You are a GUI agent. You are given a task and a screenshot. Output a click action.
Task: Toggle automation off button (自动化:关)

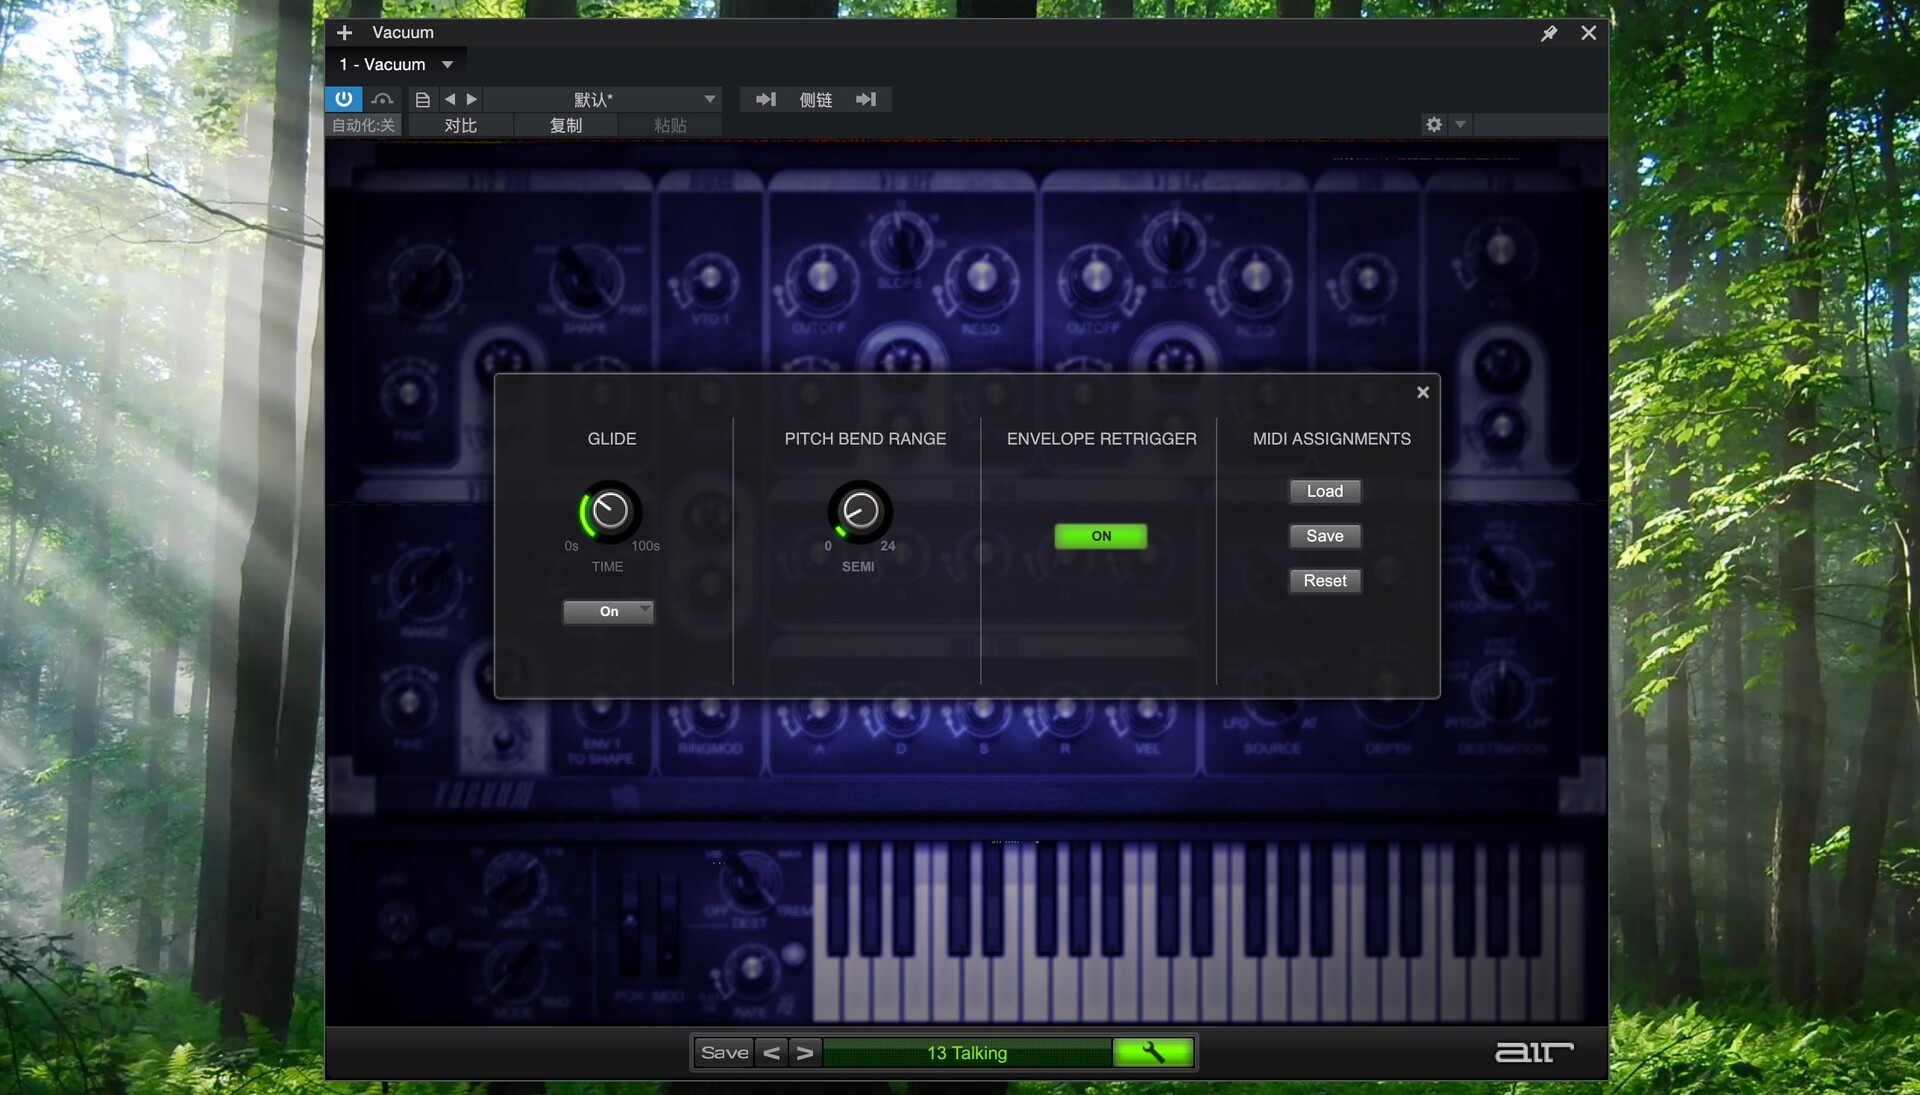click(363, 125)
